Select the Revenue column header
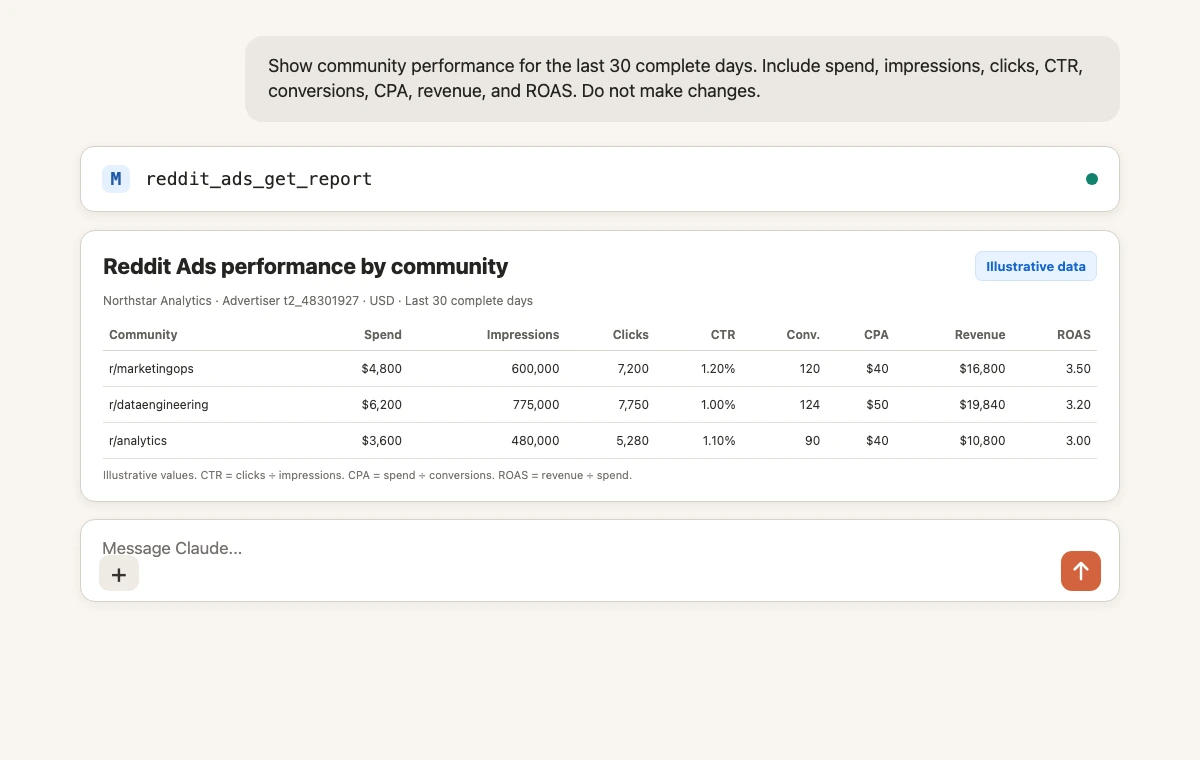The image size is (1200, 760). pyautogui.click(x=980, y=335)
